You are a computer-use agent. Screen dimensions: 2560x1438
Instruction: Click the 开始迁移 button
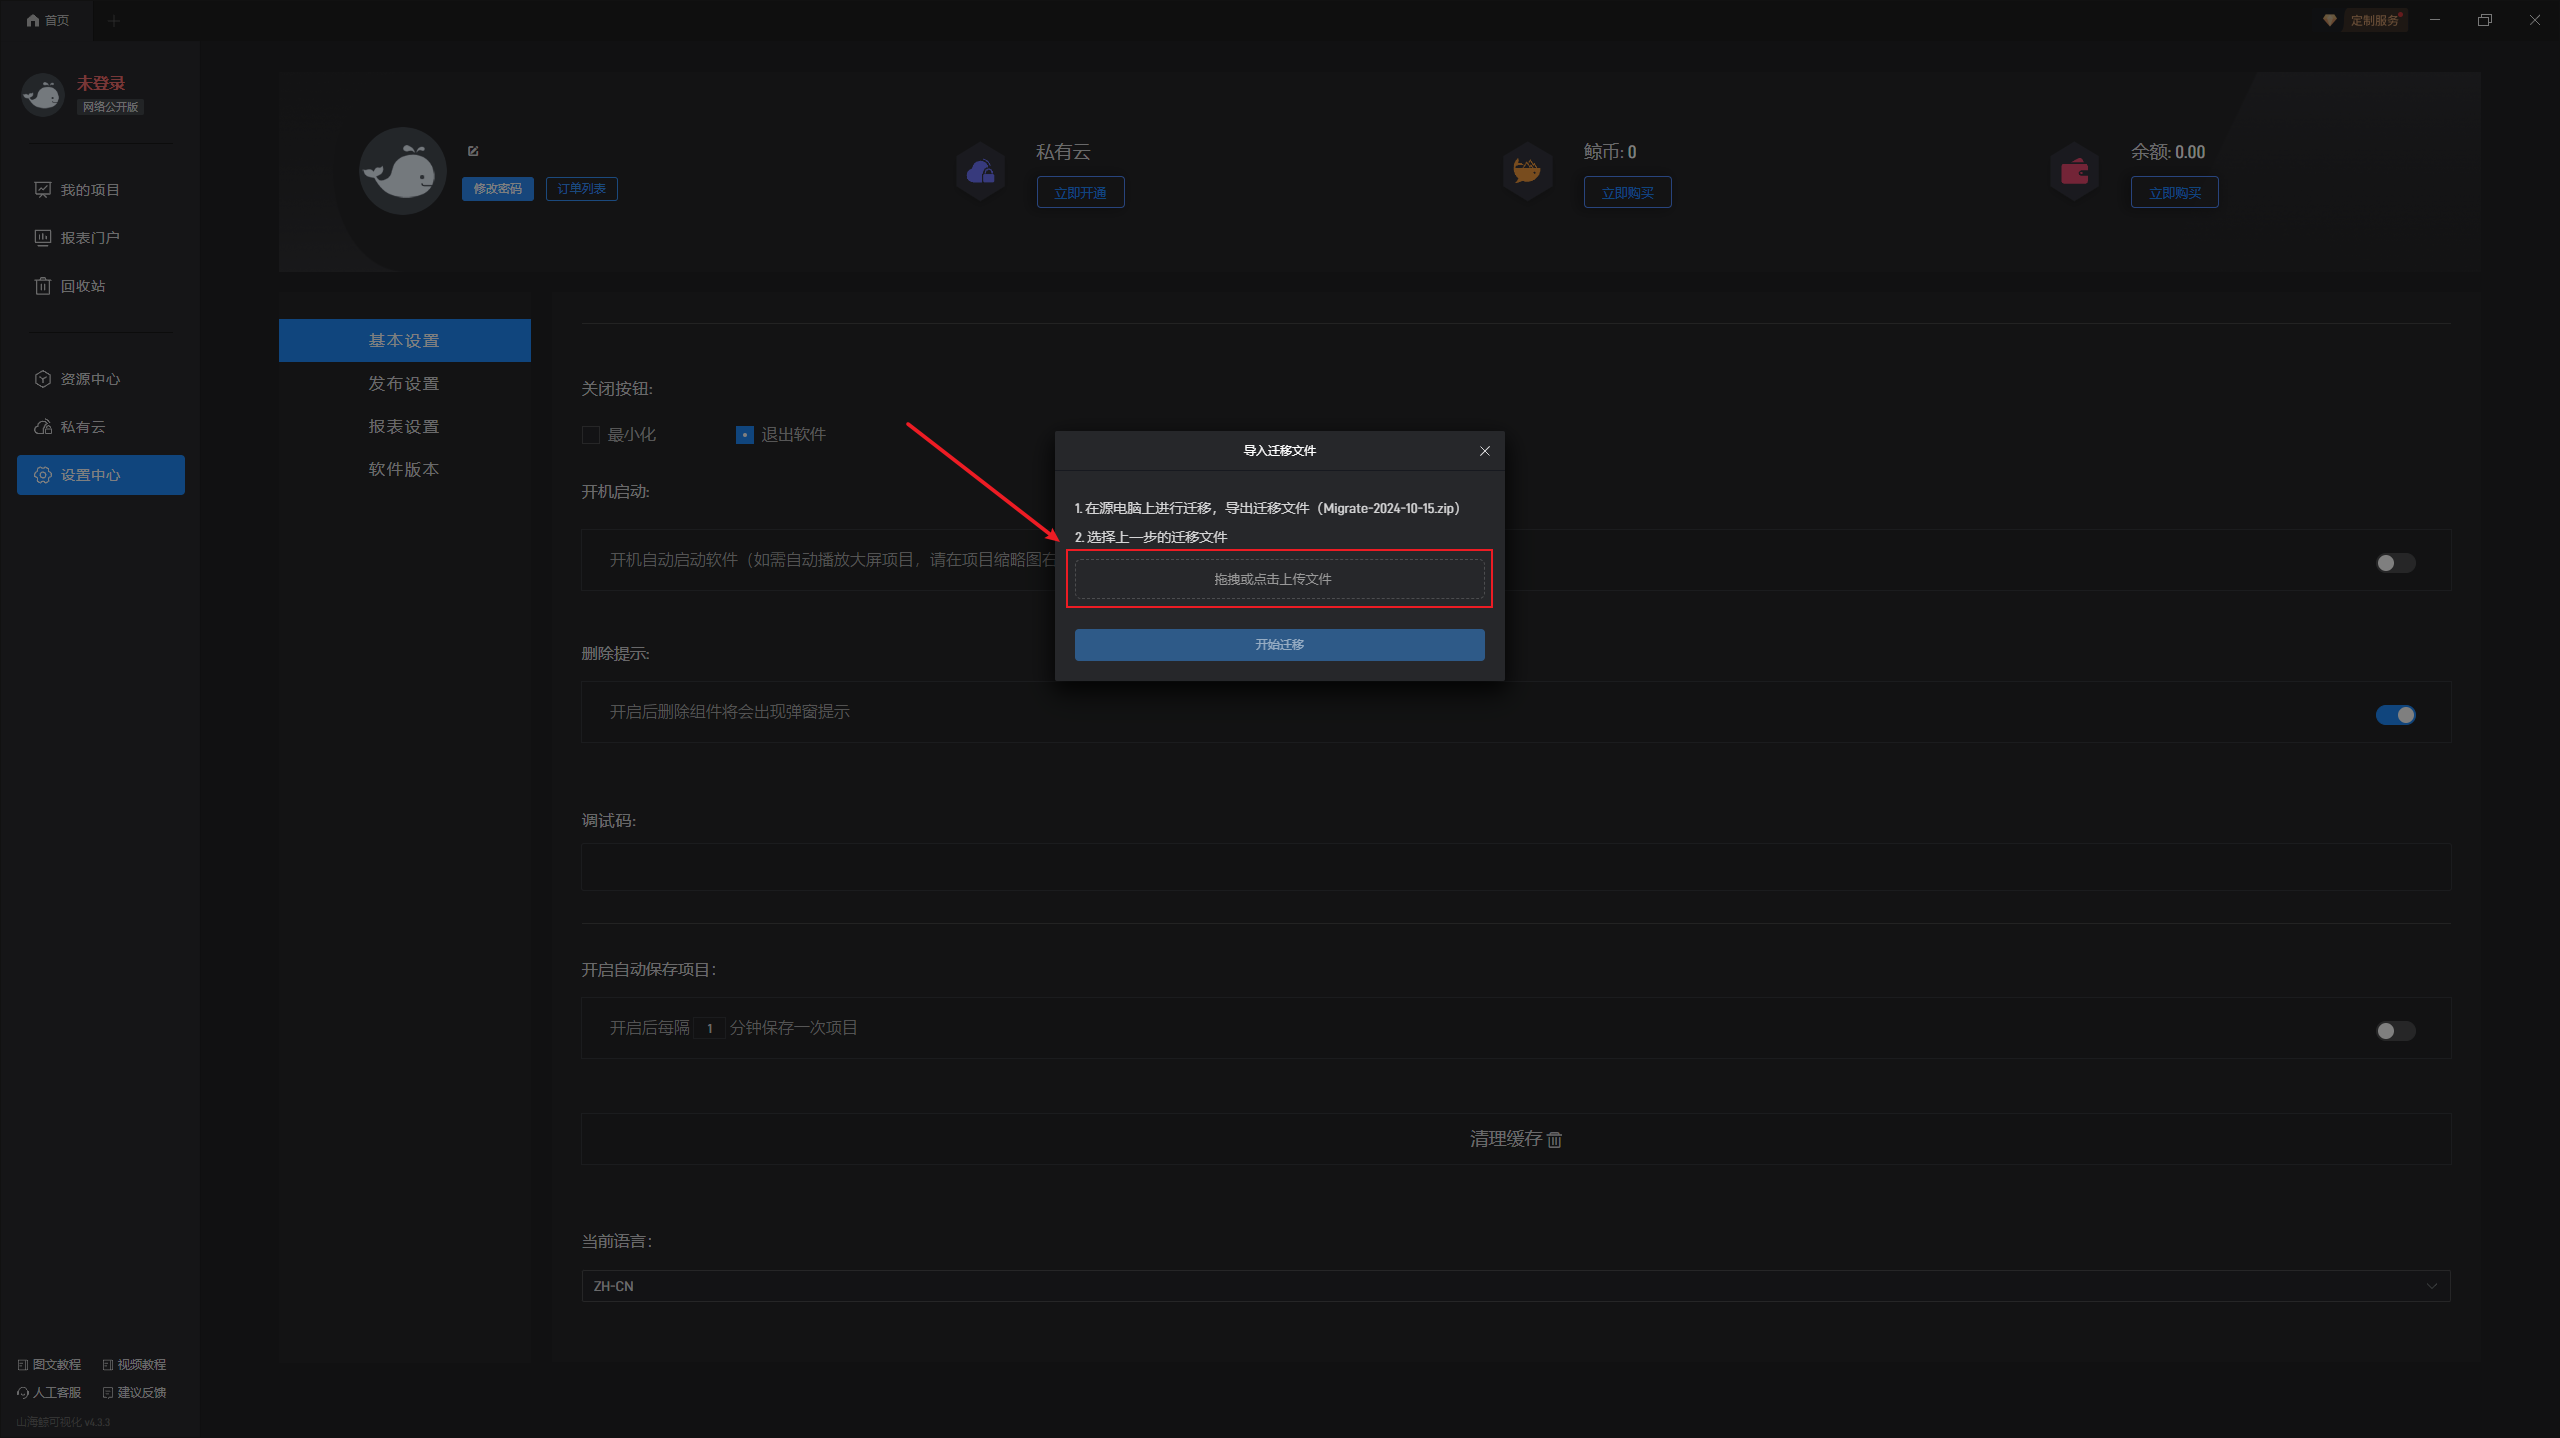1279,645
